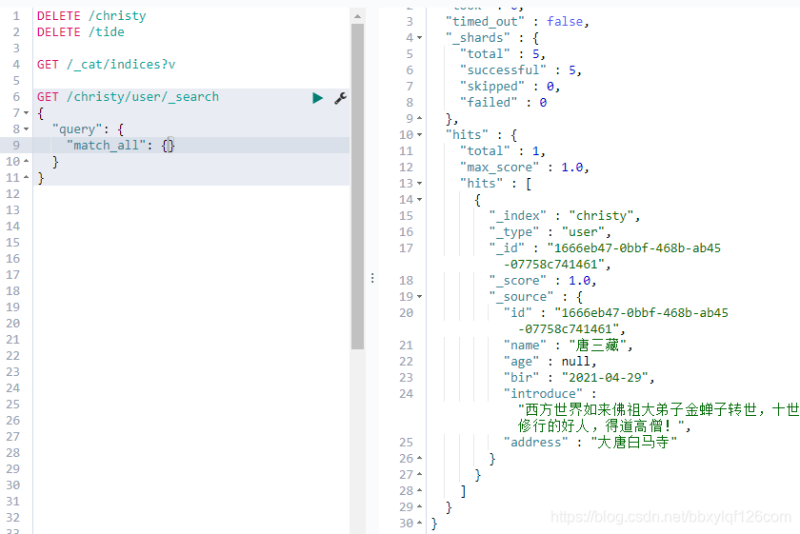Viewport: 800px width, 534px height.
Task: Click the "age" : null response line
Action: [x=550, y=362]
